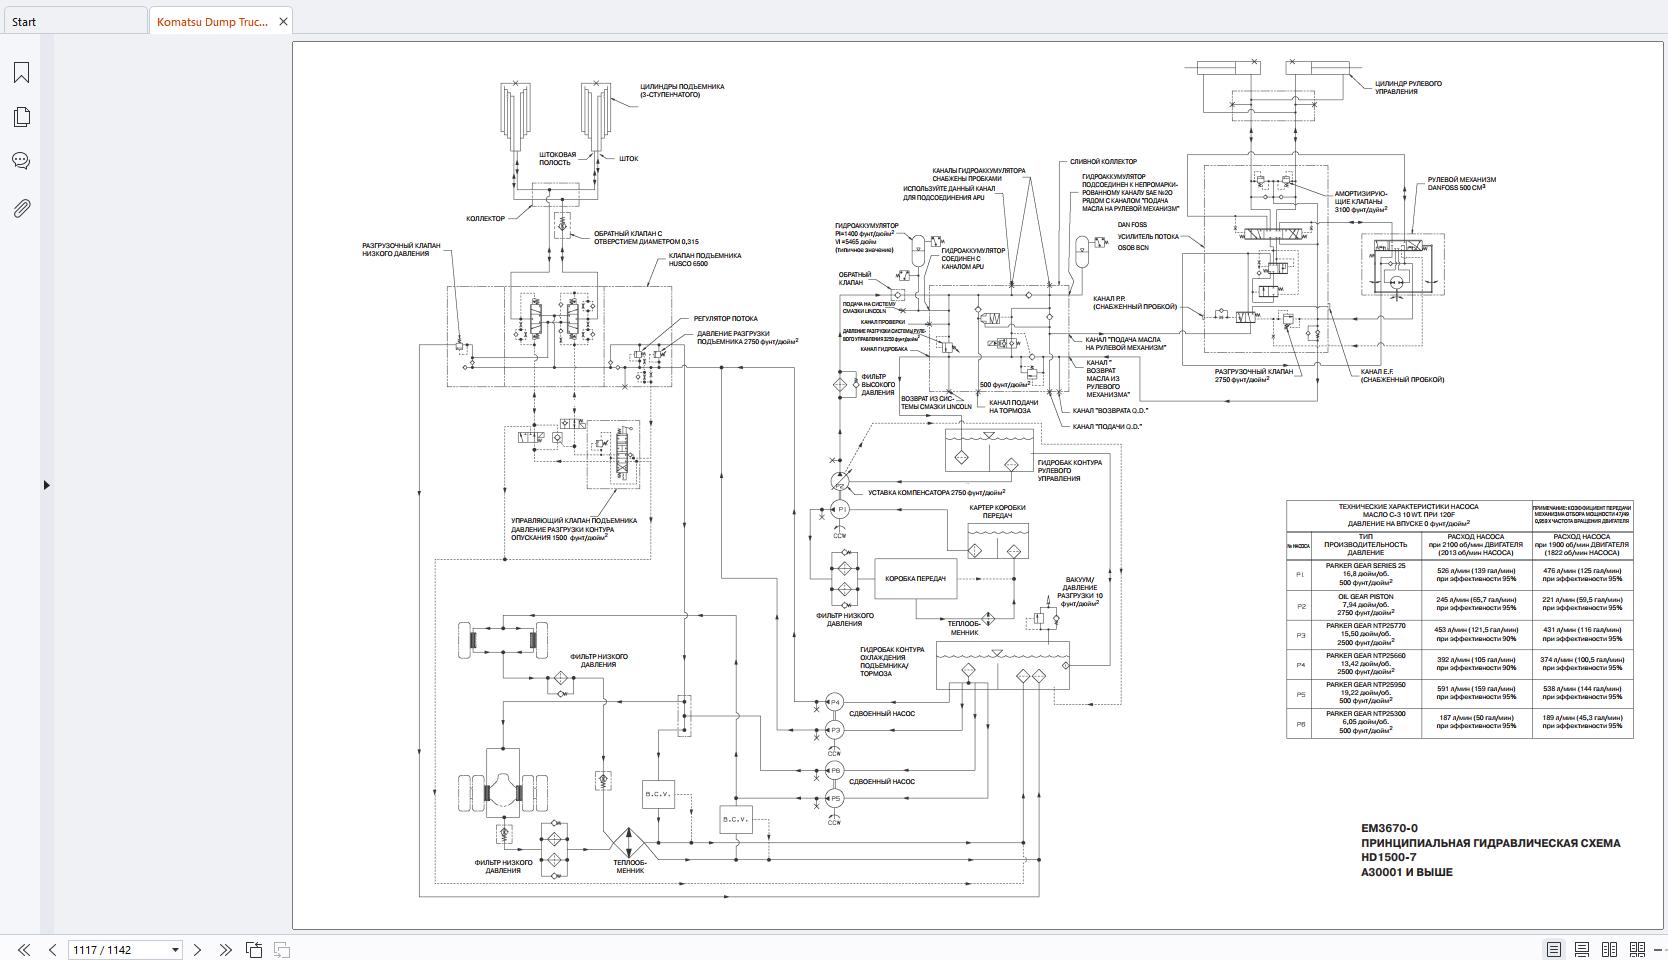This screenshot has width=1668, height=960.
Task: Go to the previous page
Action: click(x=52, y=949)
